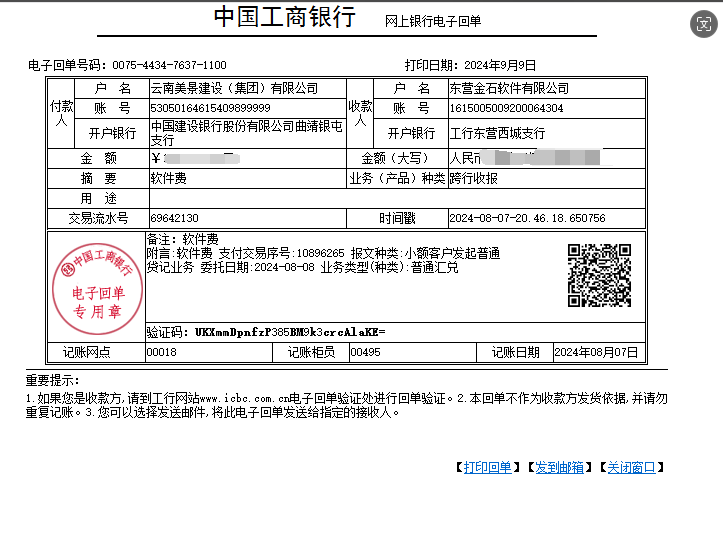723x537 pixels.
Task: Click the 摘要 value 软件费
Action: click(169, 178)
